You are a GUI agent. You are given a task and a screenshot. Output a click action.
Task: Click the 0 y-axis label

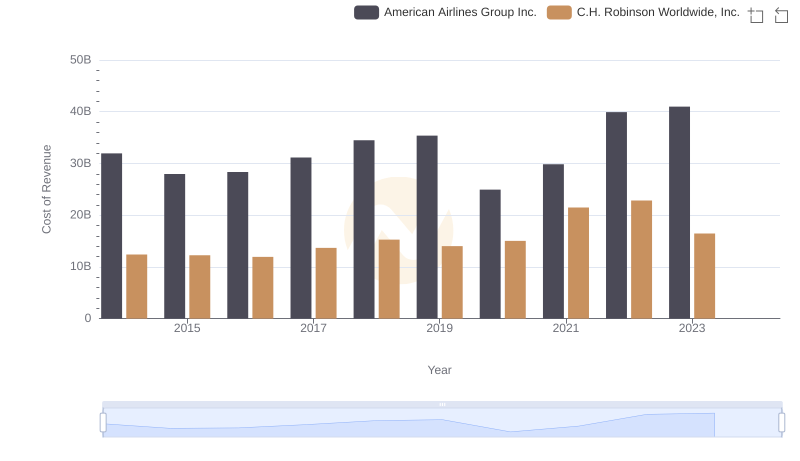point(88,318)
